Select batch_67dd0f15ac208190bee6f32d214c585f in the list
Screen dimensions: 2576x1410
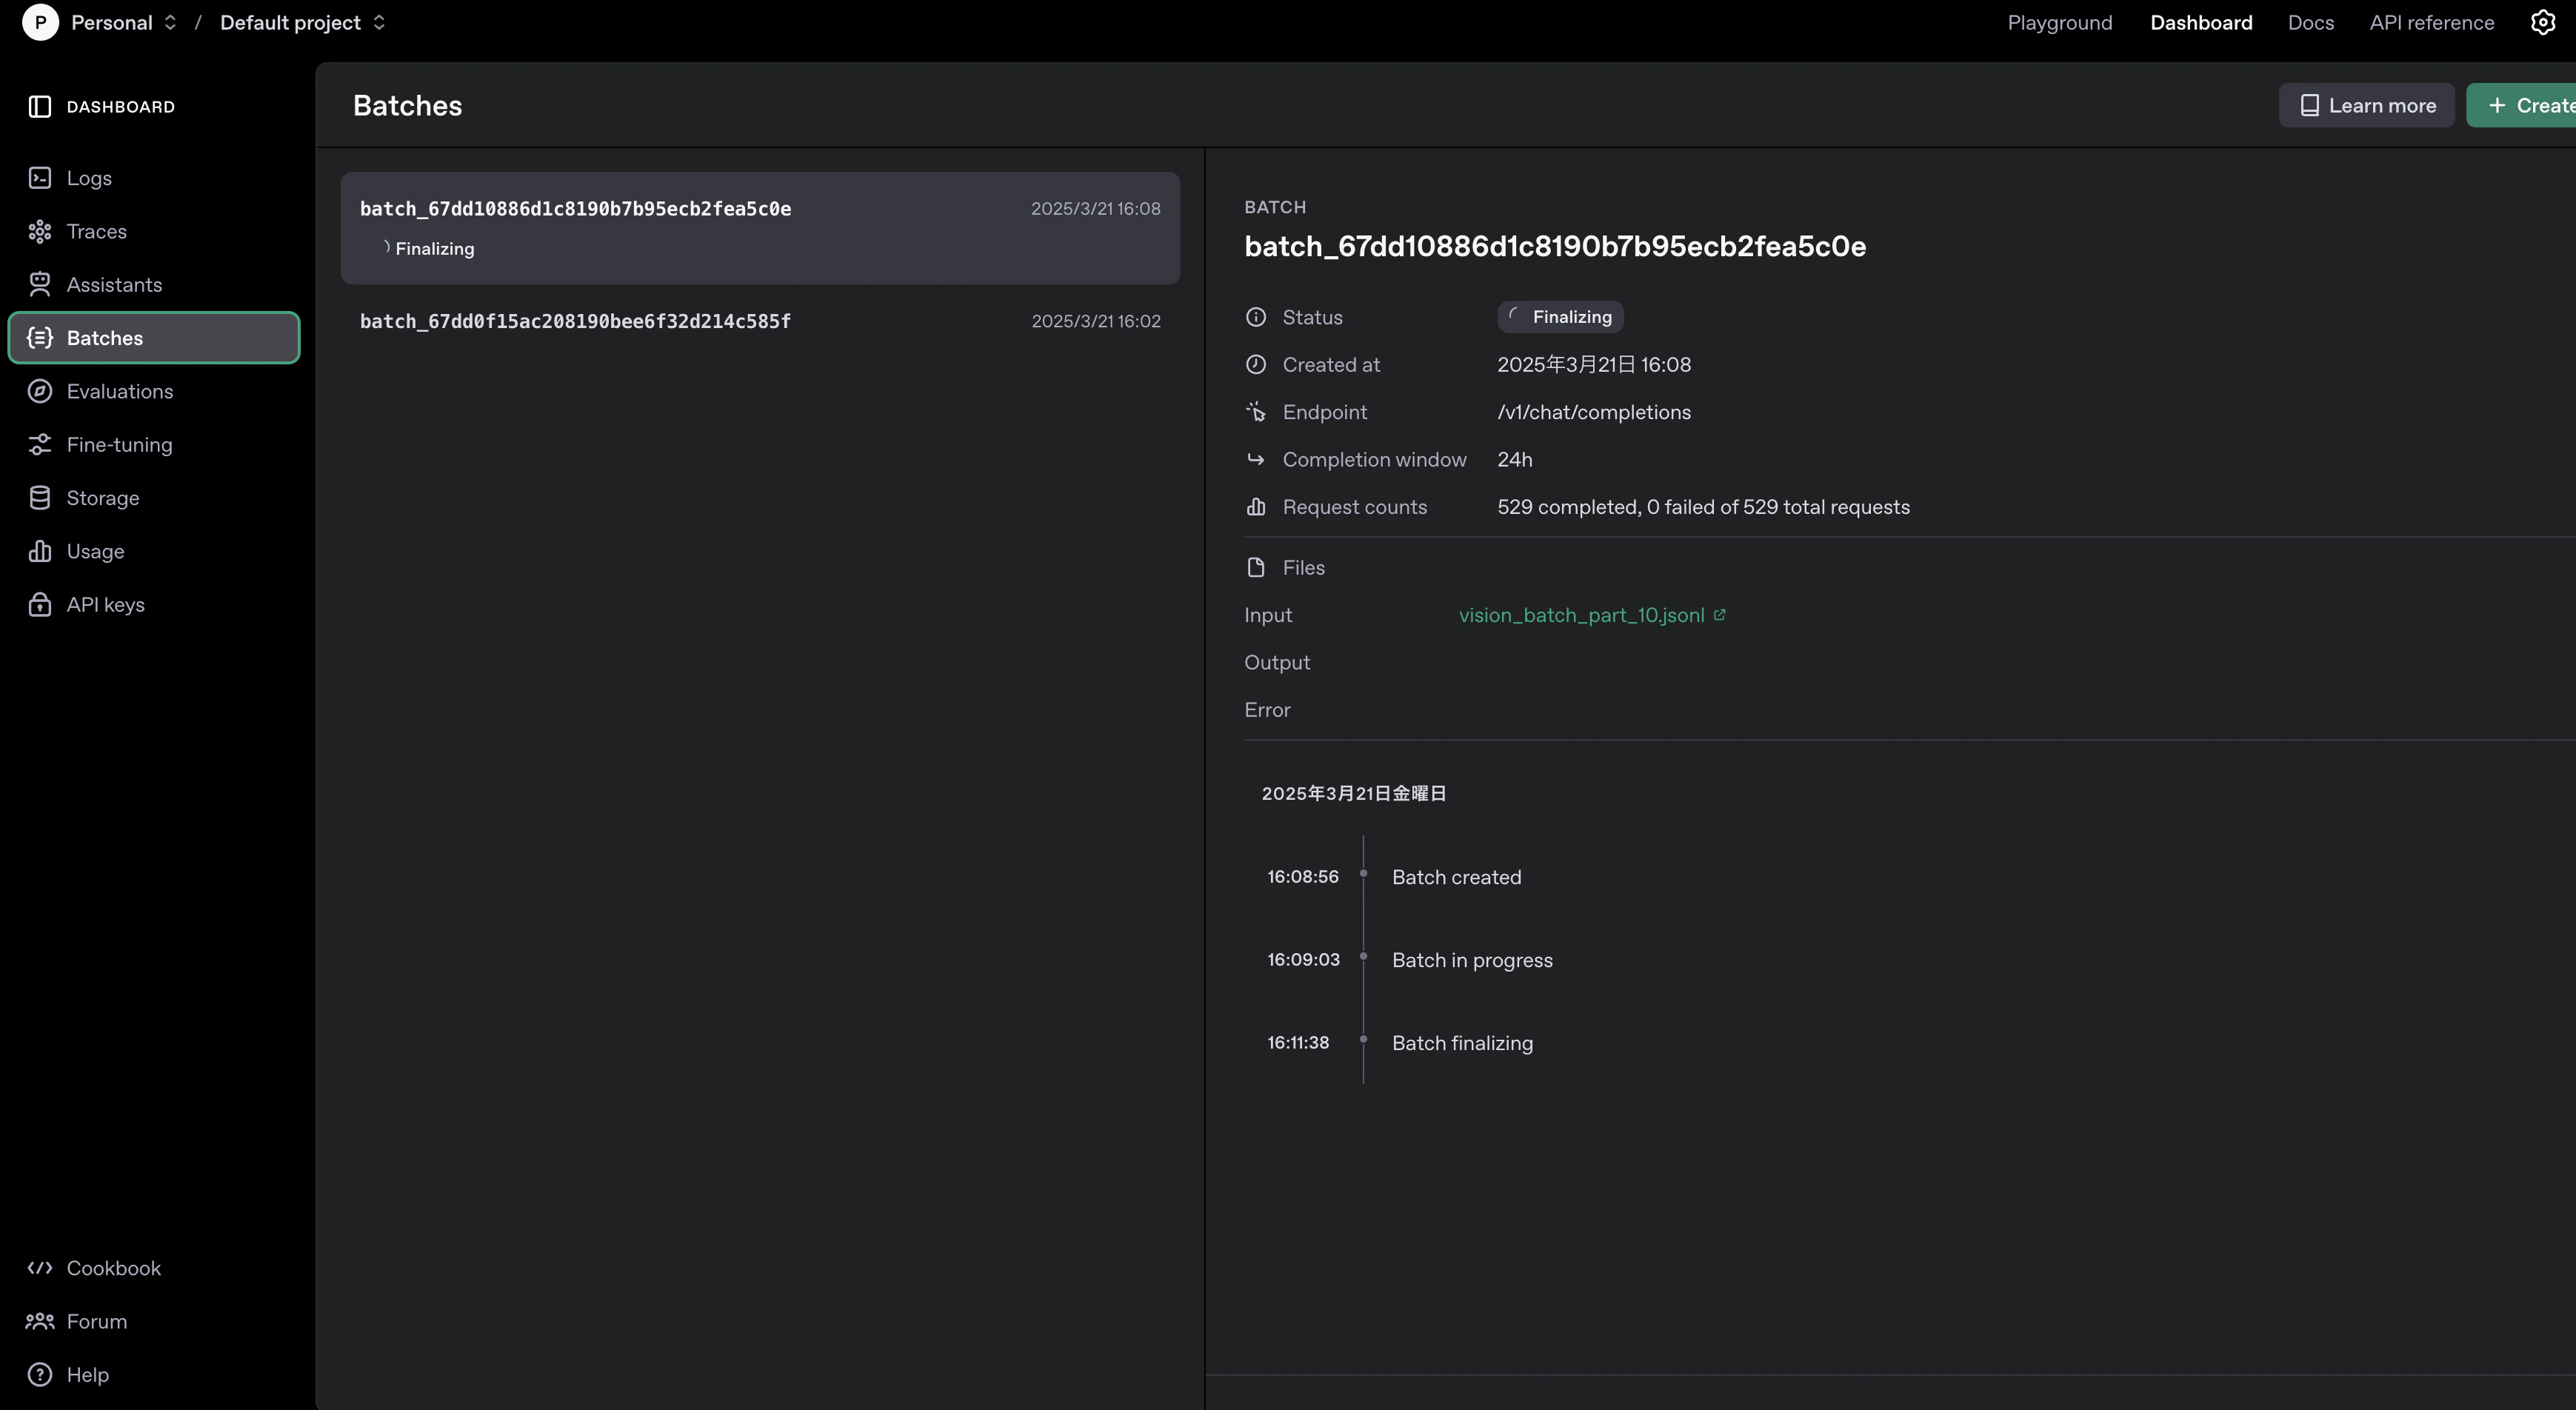pos(760,321)
